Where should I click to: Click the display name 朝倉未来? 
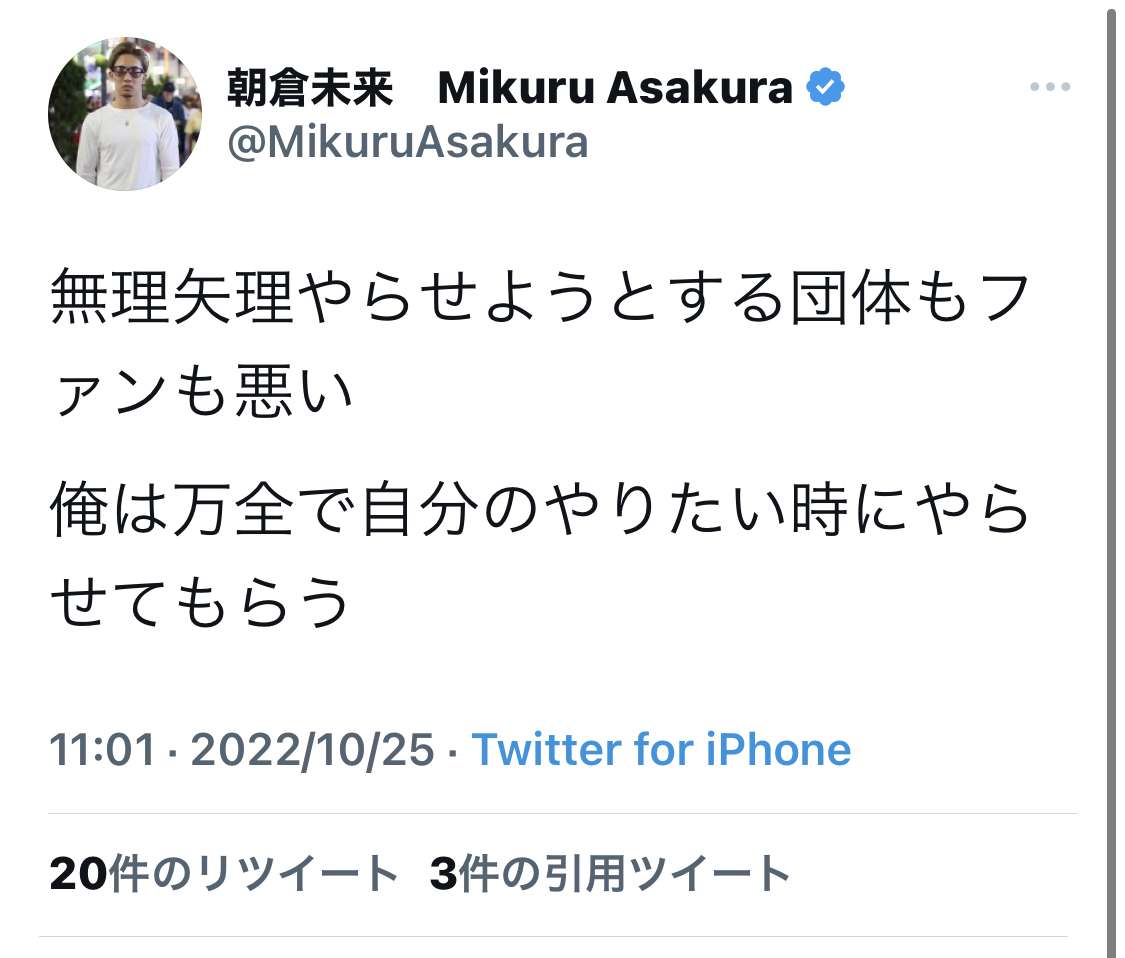(311, 89)
